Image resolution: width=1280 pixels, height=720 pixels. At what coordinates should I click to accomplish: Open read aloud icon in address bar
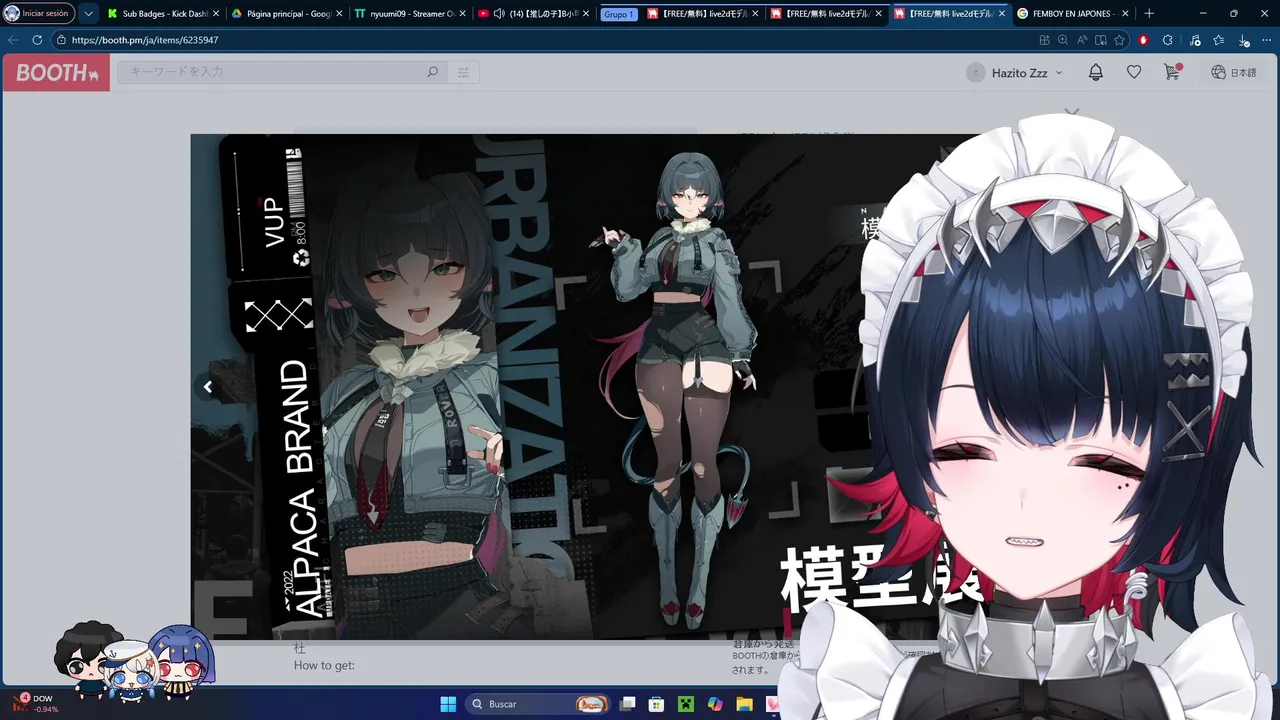[1082, 40]
